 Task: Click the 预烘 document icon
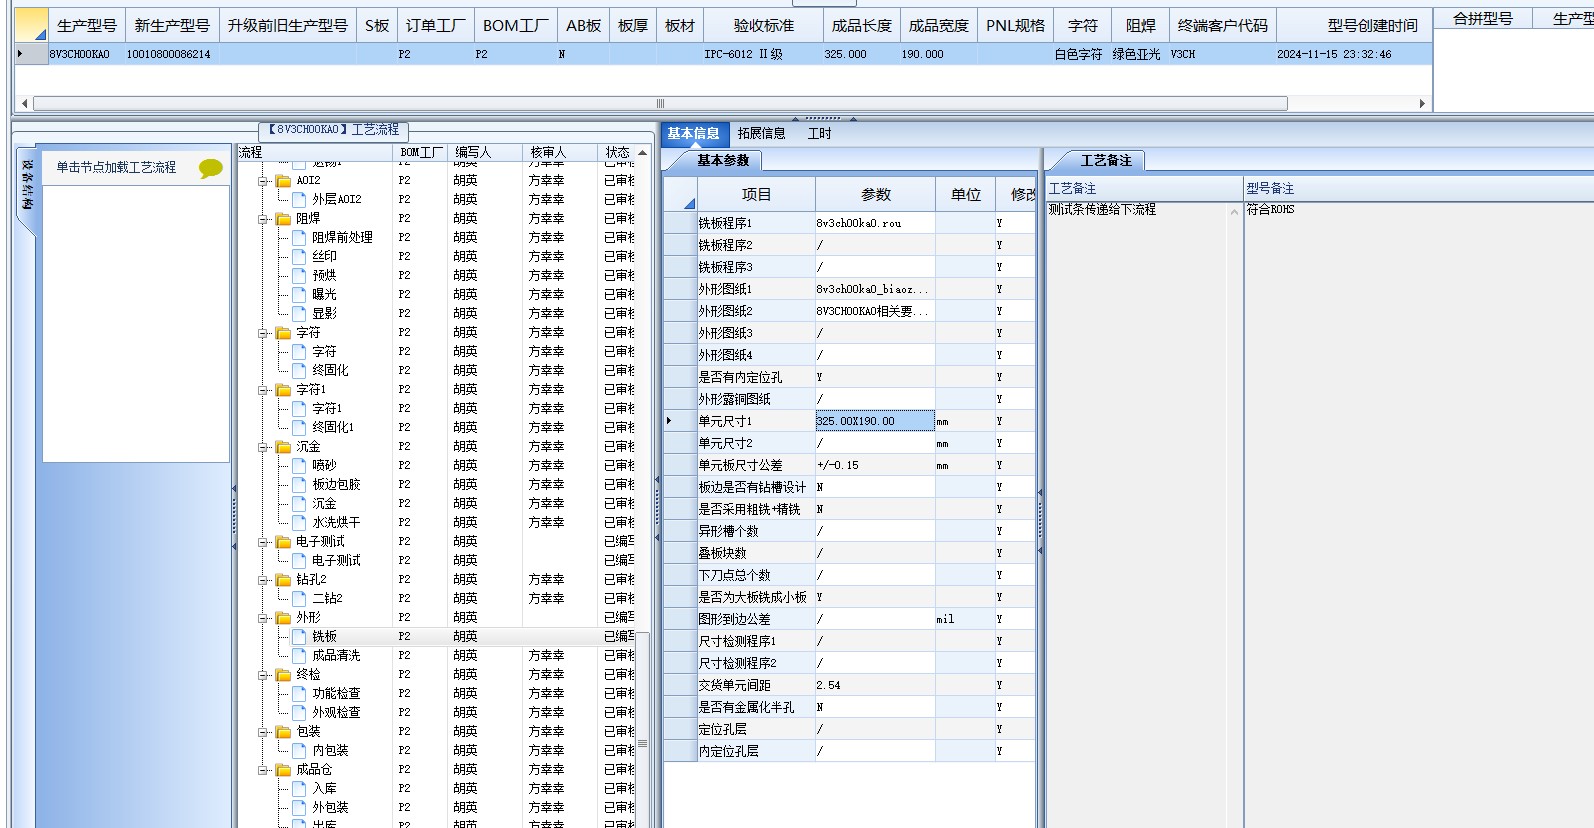[299, 276]
